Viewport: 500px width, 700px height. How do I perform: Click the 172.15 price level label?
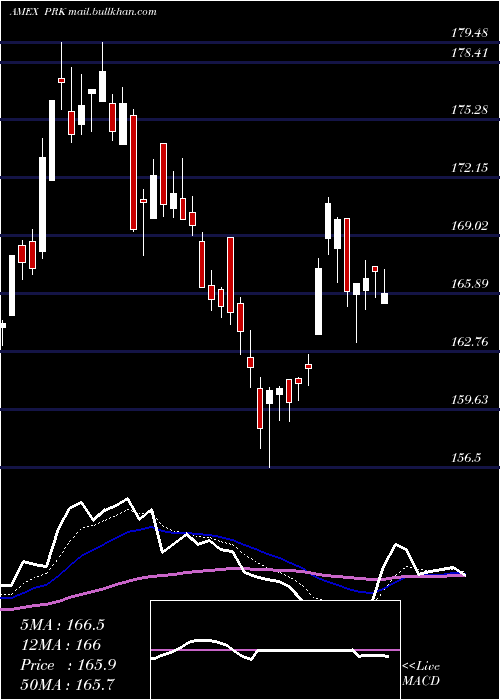coord(469,168)
